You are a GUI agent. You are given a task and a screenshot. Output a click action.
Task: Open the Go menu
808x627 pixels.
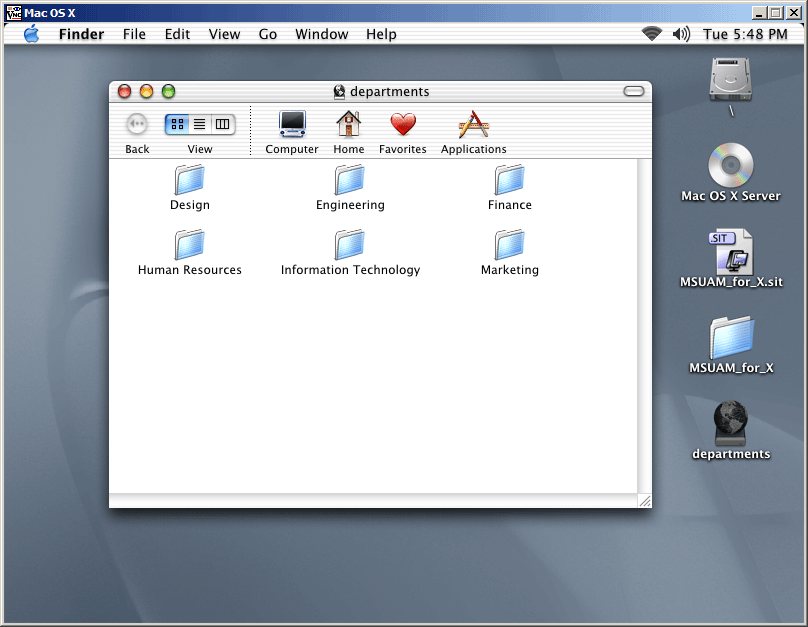coord(268,34)
